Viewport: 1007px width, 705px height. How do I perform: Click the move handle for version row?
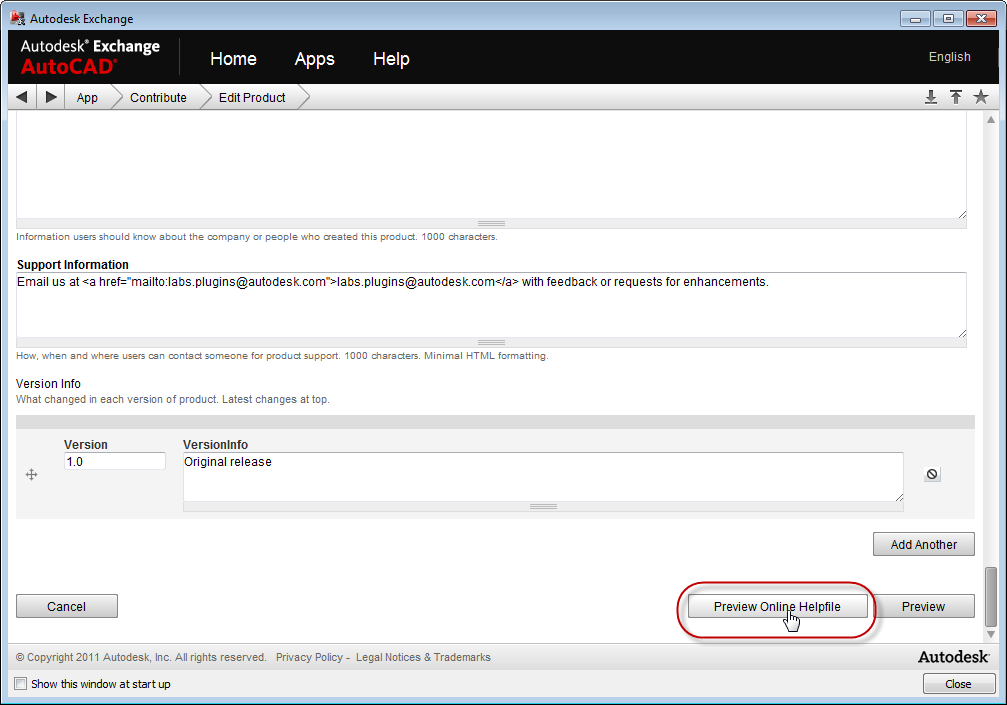[x=31, y=475]
